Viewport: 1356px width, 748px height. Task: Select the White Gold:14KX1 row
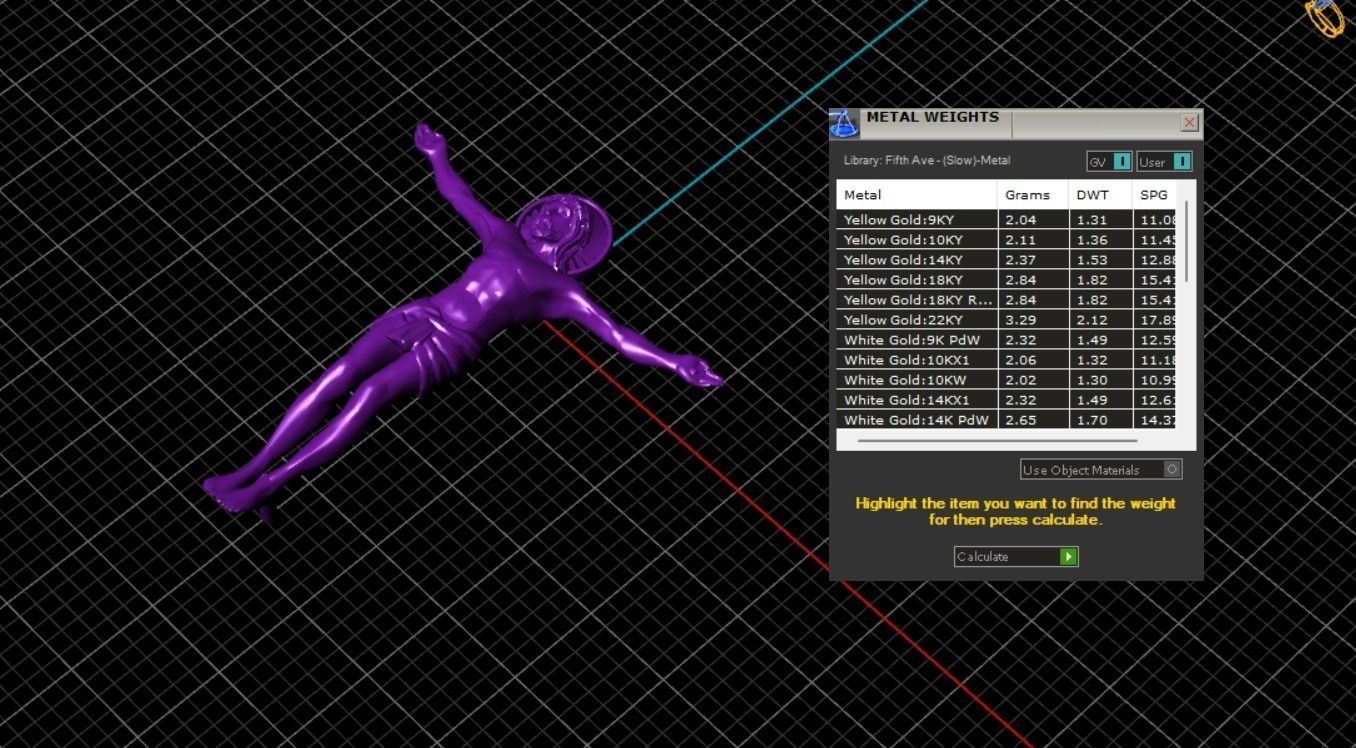(x=1006, y=400)
